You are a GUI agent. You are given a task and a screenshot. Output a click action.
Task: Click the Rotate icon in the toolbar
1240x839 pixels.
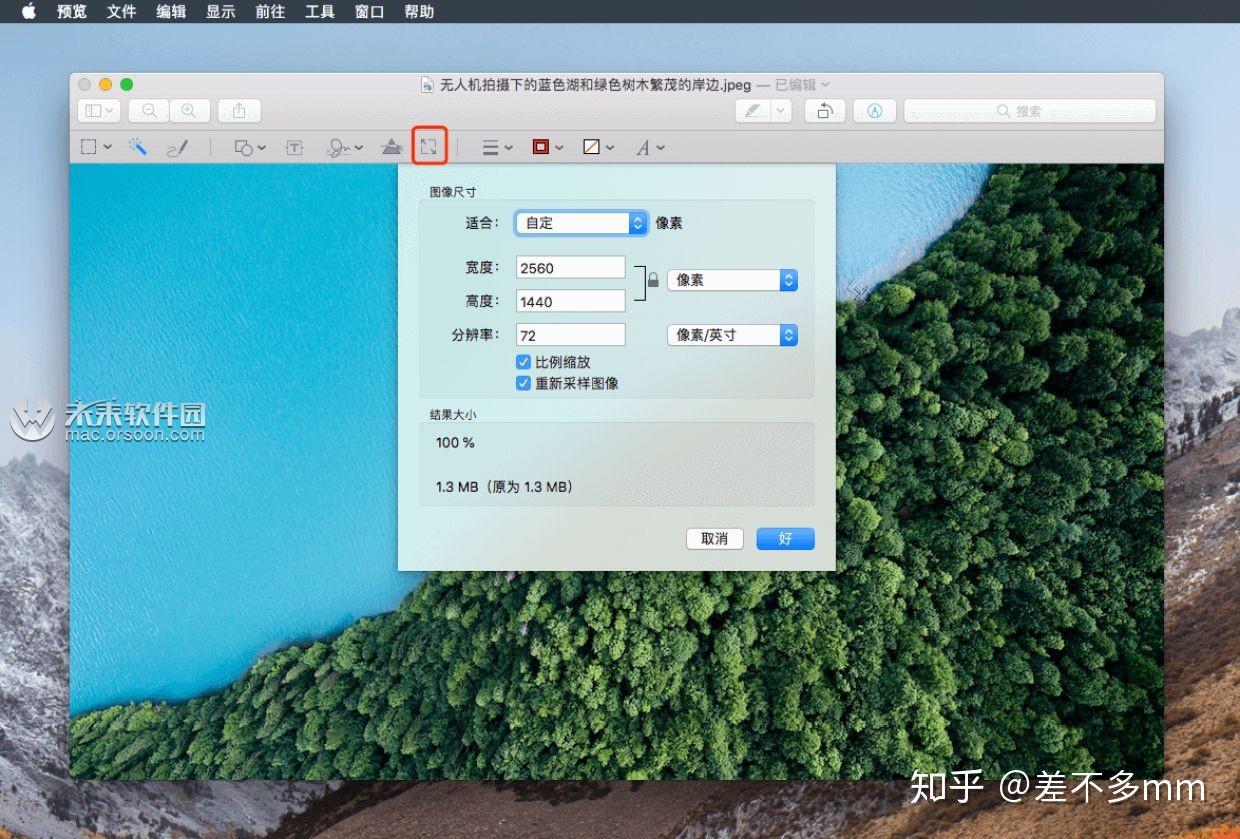(x=825, y=110)
